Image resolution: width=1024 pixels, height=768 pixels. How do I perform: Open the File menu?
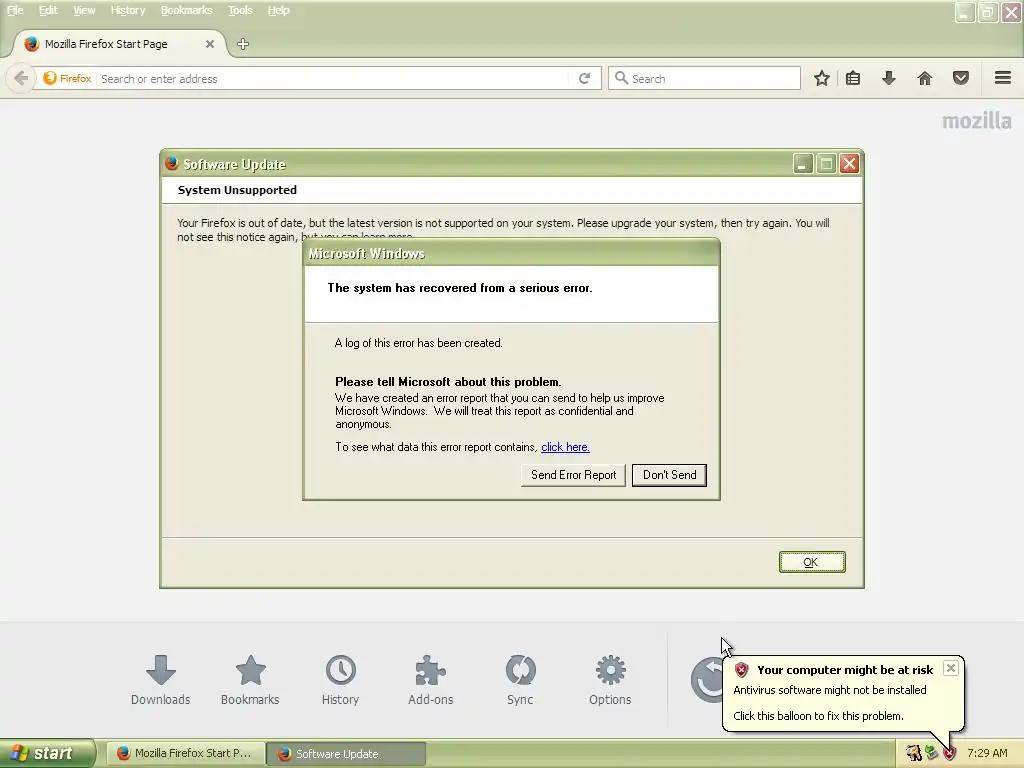pyautogui.click(x=15, y=10)
